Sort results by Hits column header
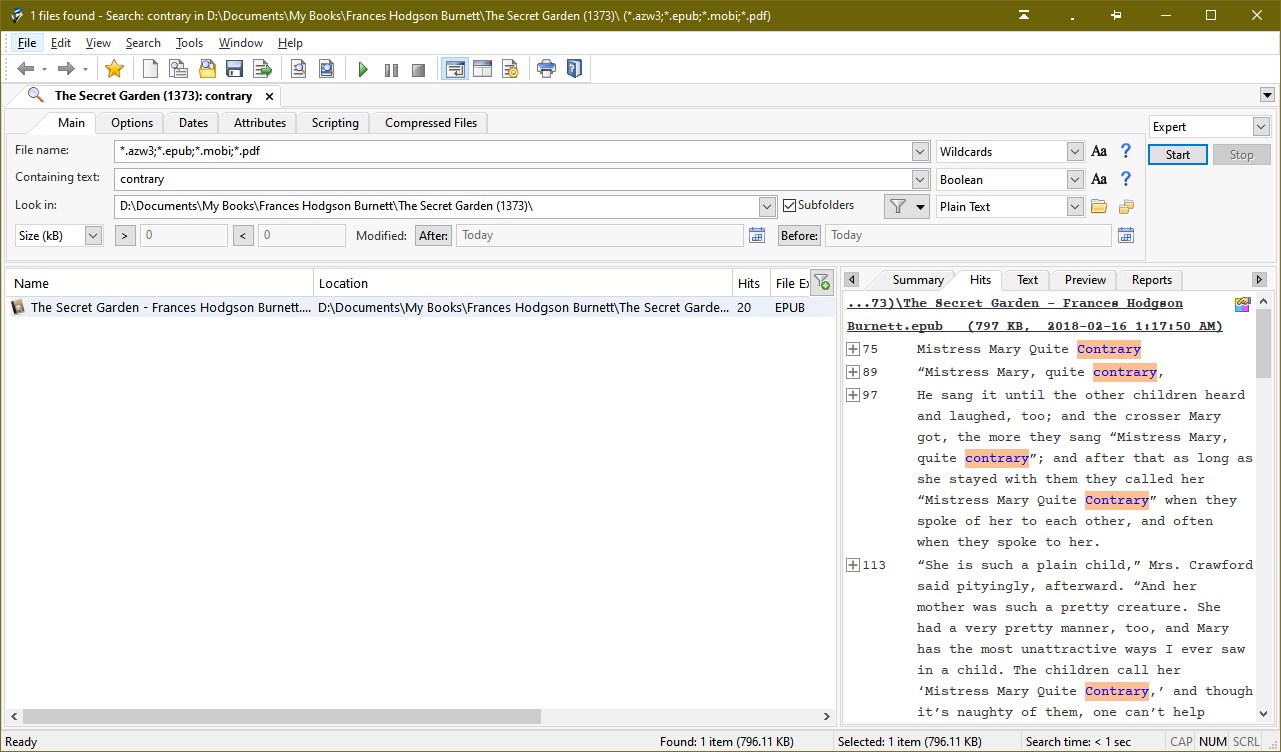Viewport: 1281px width, 752px height. click(750, 283)
